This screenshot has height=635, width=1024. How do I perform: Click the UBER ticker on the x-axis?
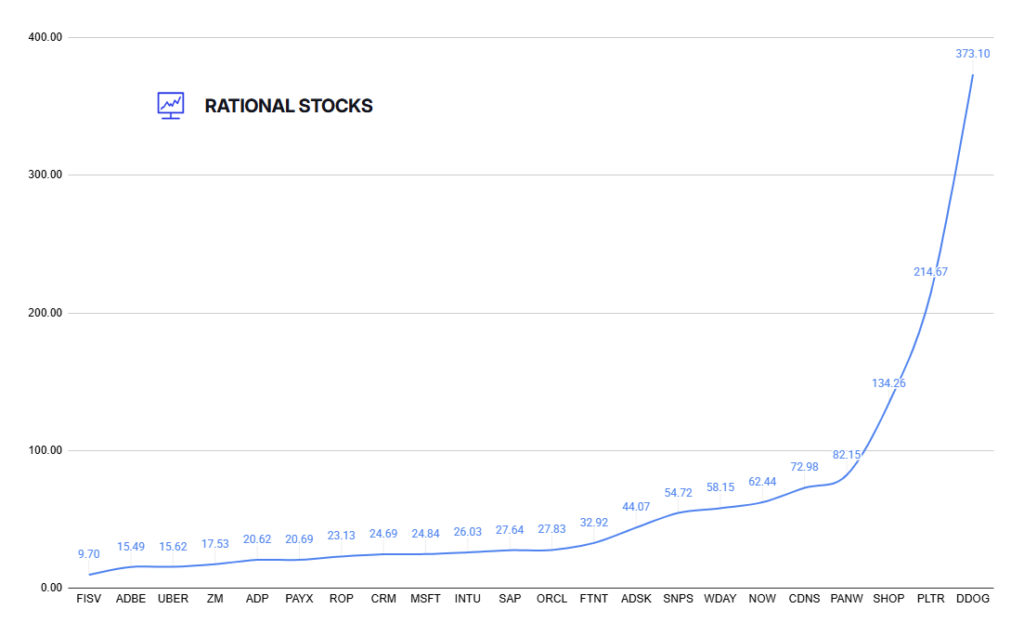tap(173, 599)
